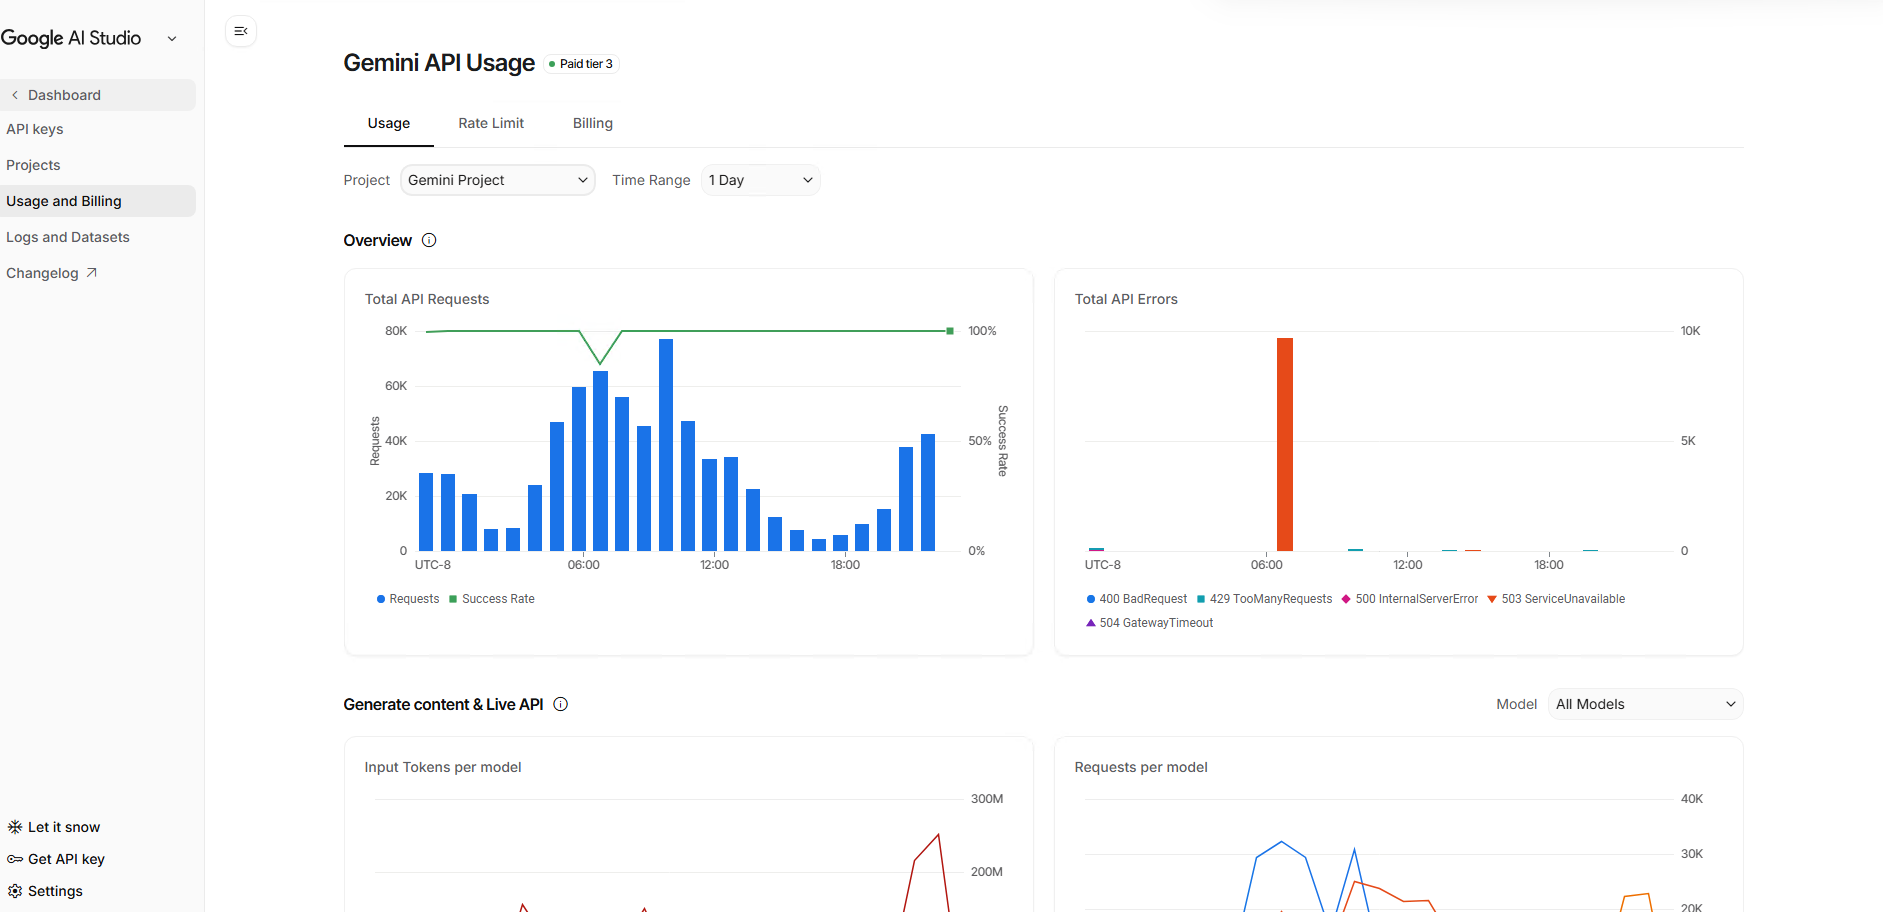Click the Settings gear icon
This screenshot has height=912, width=1883.
tap(15, 891)
